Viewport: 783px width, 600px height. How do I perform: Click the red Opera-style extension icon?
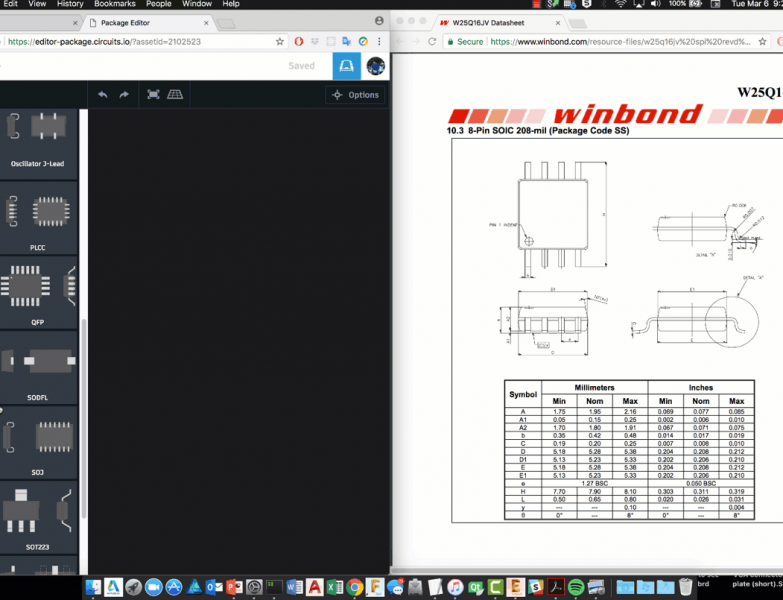(299, 41)
